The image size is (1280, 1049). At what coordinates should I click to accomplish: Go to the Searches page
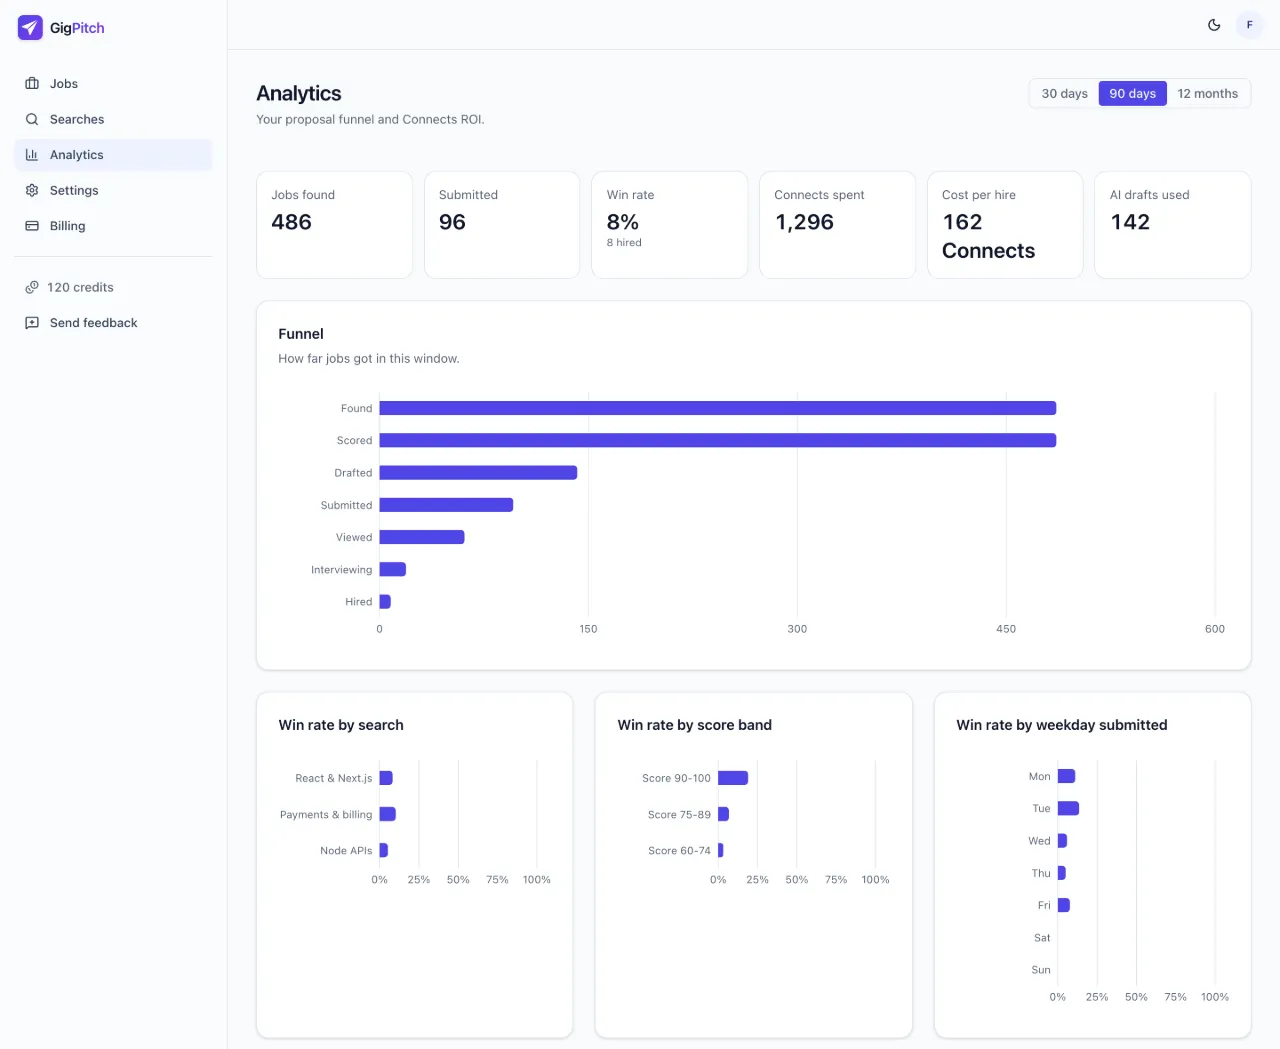click(113, 119)
